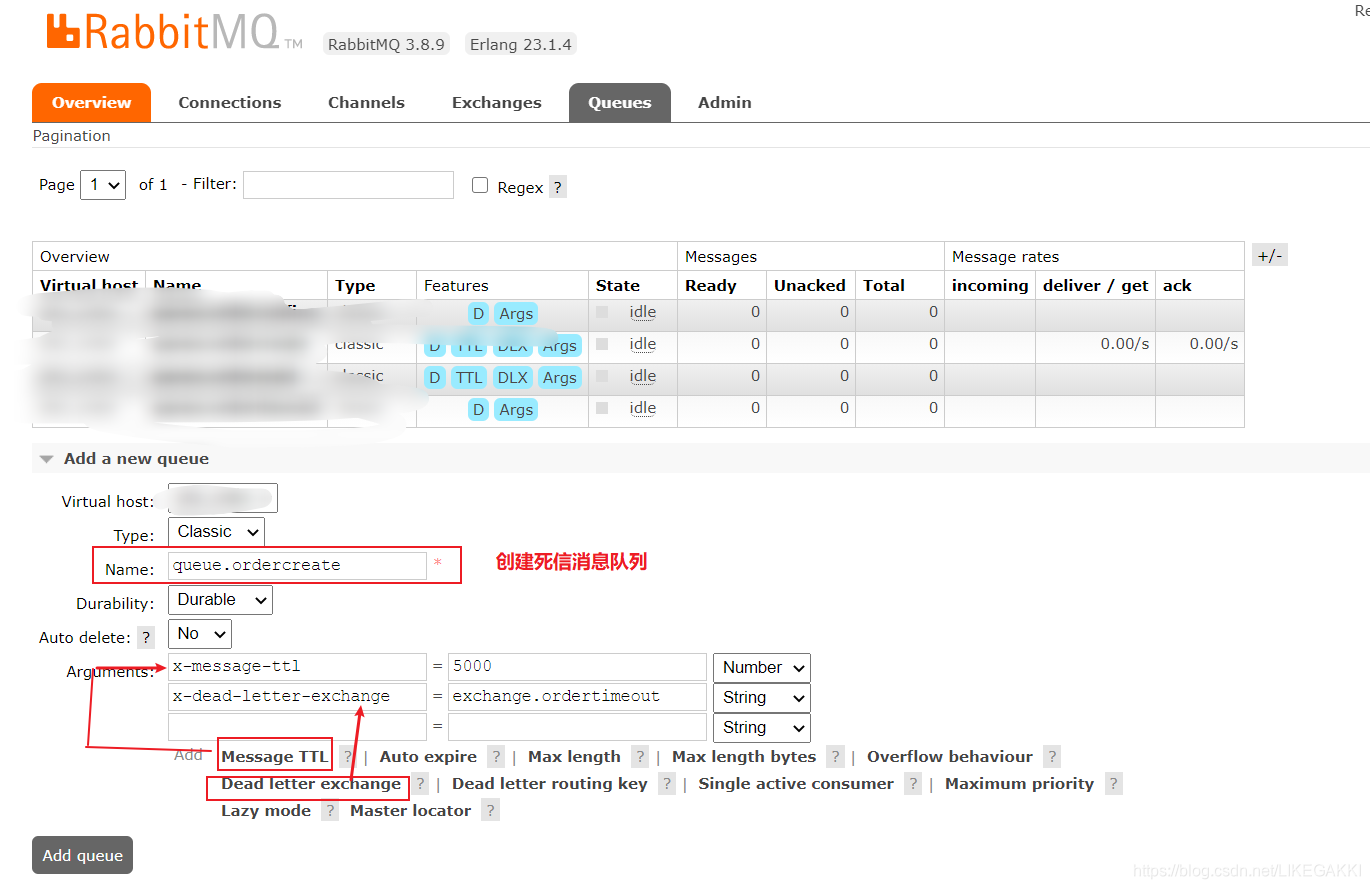
Task: Click the x-message-ttl argument key field
Action: coord(297,666)
